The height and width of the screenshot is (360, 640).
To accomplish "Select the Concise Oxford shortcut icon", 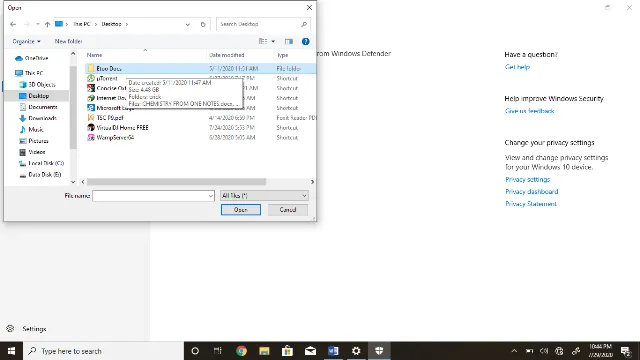I will tap(91, 88).
